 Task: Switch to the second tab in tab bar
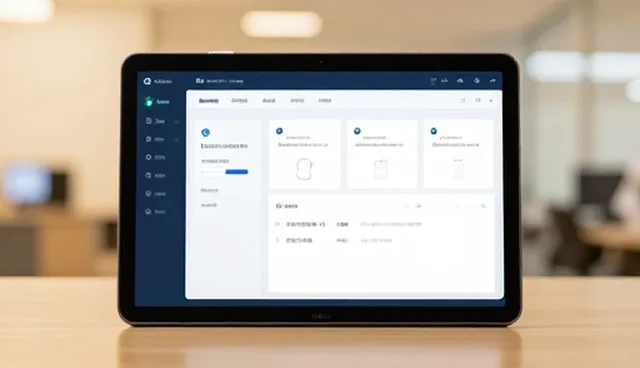coord(240,100)
